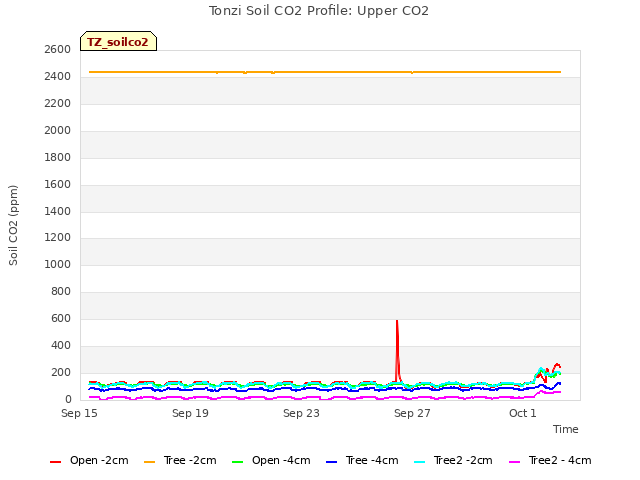Click the Soil CO2 (ppm) axis title
Viewport: 640px width, 480px height.
point(13,225)
